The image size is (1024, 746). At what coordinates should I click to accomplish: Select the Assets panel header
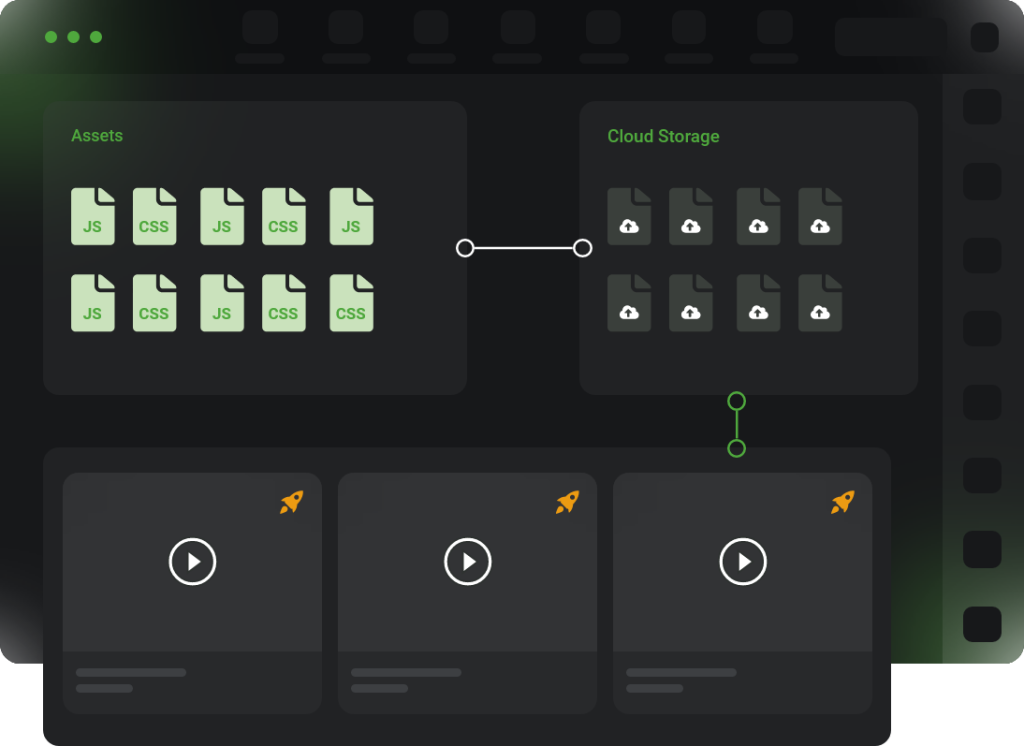point(97,135)
